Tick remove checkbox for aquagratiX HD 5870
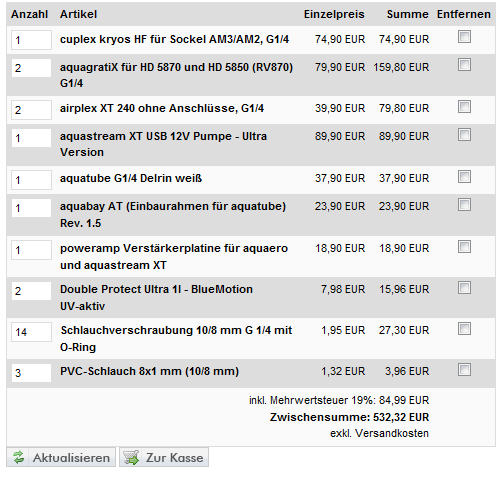This screenshot has width=498, height=484. tap(464, 65)
